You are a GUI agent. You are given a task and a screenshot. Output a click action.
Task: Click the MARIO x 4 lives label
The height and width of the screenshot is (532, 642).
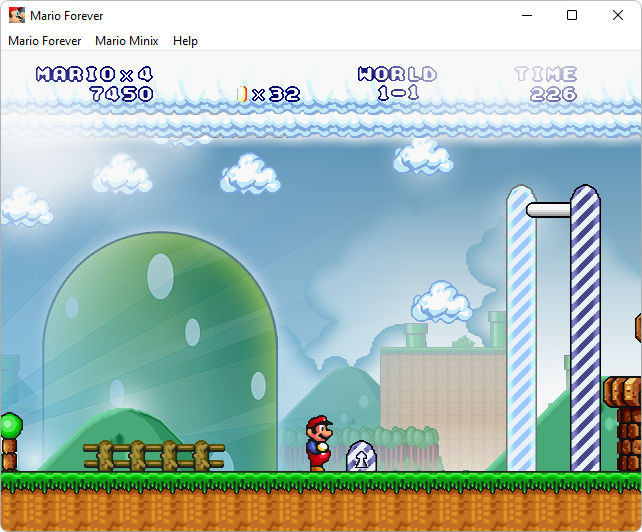[94, 74]
